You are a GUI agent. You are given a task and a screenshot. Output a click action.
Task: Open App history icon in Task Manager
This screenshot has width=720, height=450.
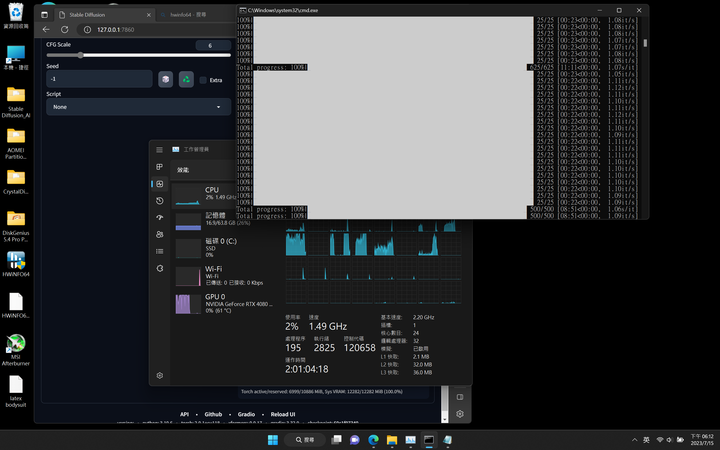pyautogui.click(x=159, y=201)
